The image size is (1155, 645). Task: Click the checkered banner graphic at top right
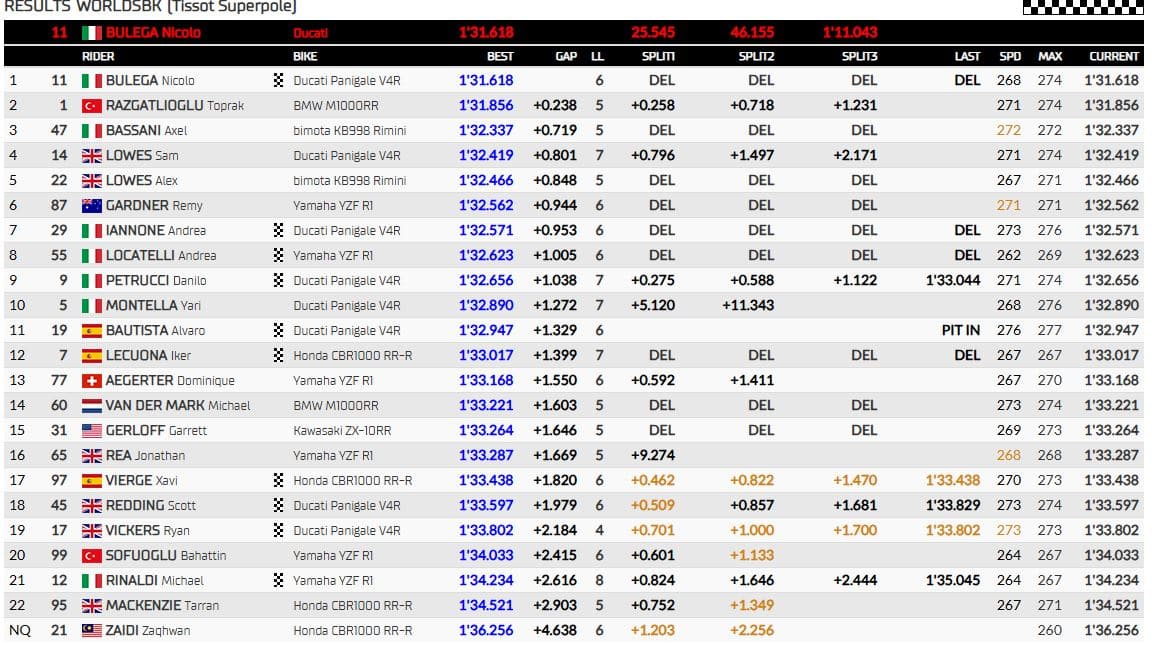[x=1083, y=7]
